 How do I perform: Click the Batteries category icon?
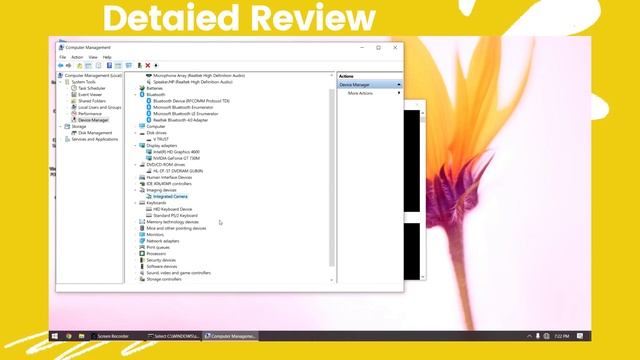click(142, 88)
